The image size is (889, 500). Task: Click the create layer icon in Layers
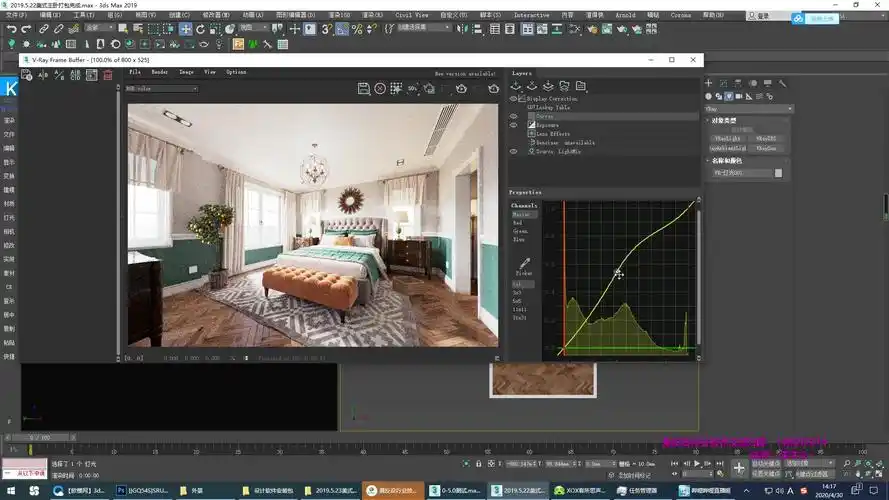(516, 86)
